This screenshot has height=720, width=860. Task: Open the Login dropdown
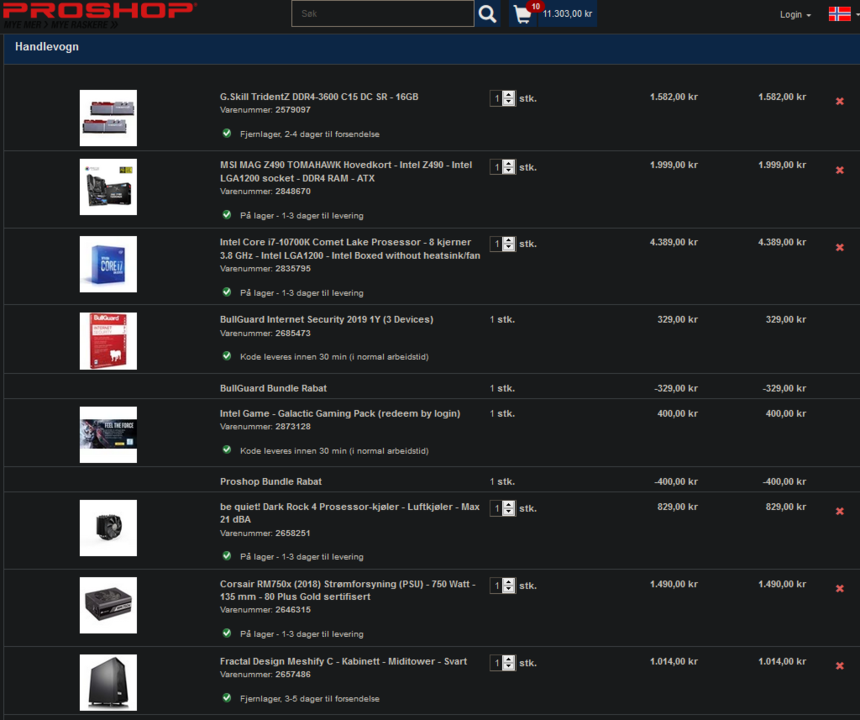pos(795,15)
